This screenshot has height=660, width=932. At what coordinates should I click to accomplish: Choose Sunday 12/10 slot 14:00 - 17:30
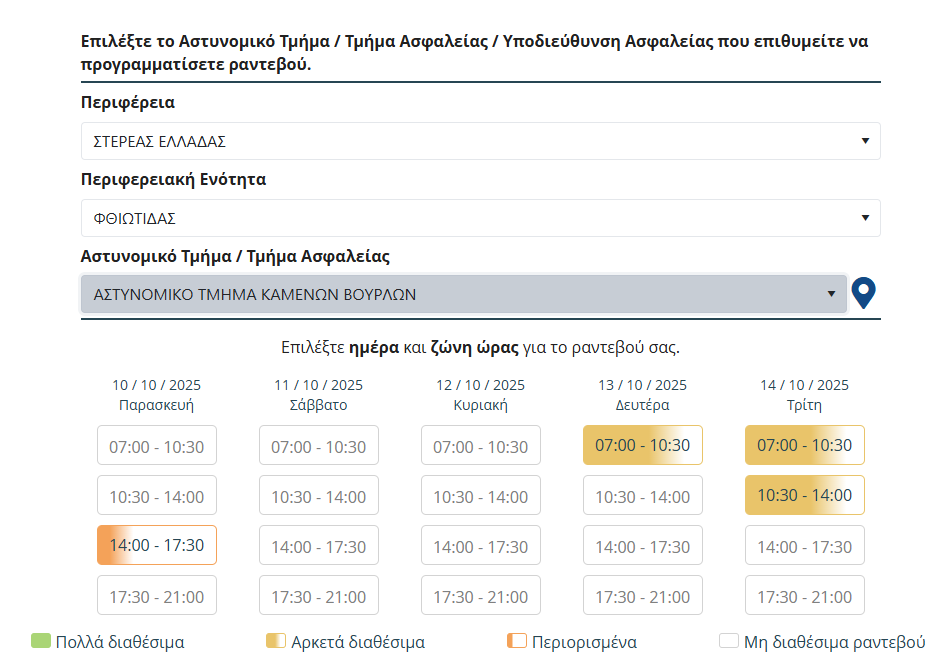pyautogui.click(x=481, y=546)
